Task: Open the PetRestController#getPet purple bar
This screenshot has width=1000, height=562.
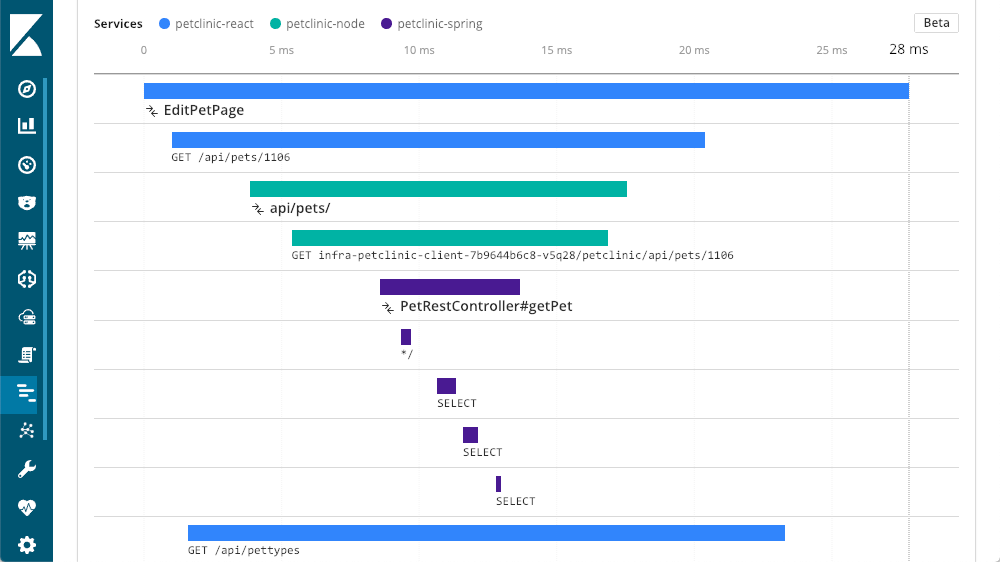Action: point(450,287)
